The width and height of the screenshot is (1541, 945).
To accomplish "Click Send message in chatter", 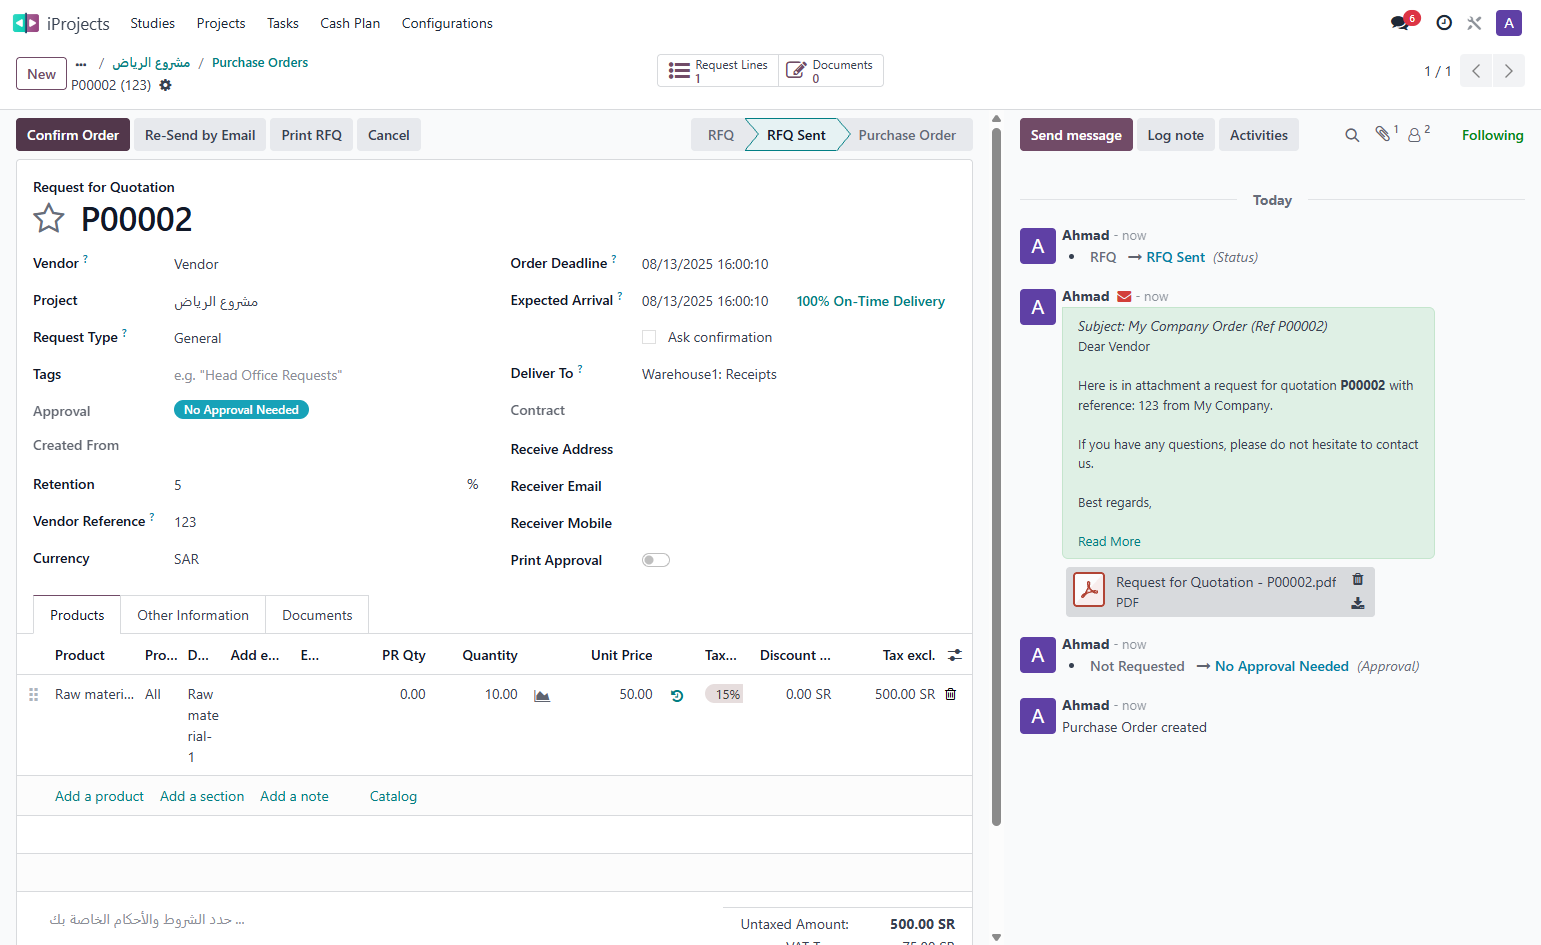I will pyautogui.click(x=1076, y=135).
